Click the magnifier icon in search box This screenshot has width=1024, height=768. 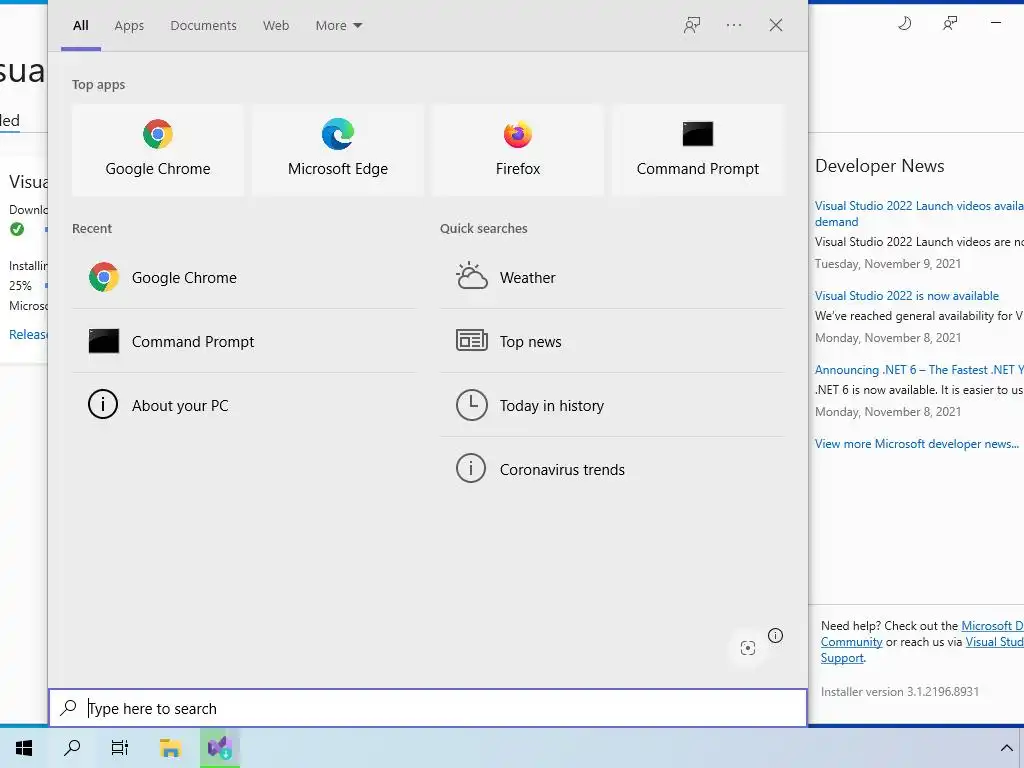tap(69, 708)
